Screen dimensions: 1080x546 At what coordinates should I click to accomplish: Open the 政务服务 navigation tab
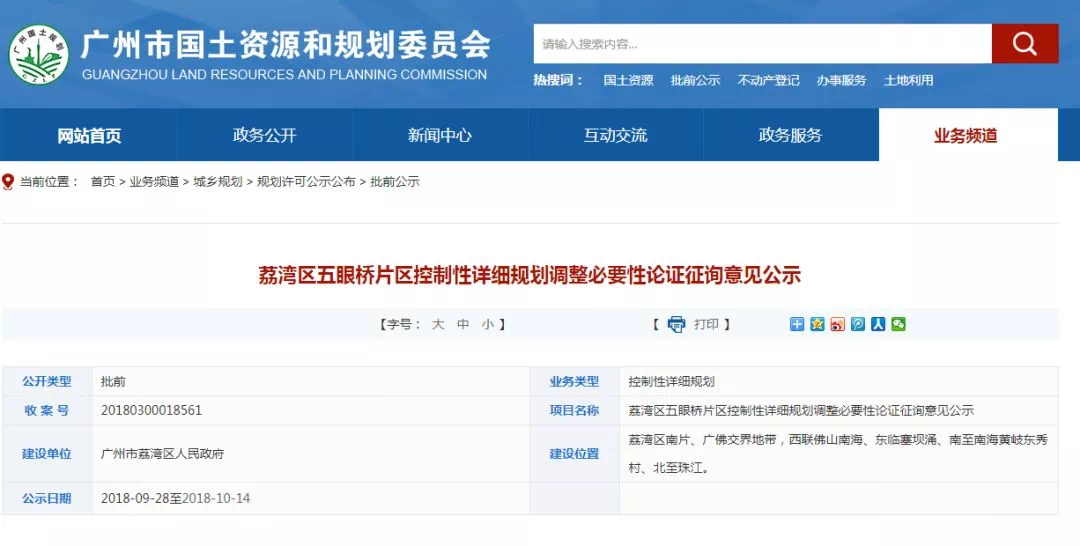coord(790,135)
